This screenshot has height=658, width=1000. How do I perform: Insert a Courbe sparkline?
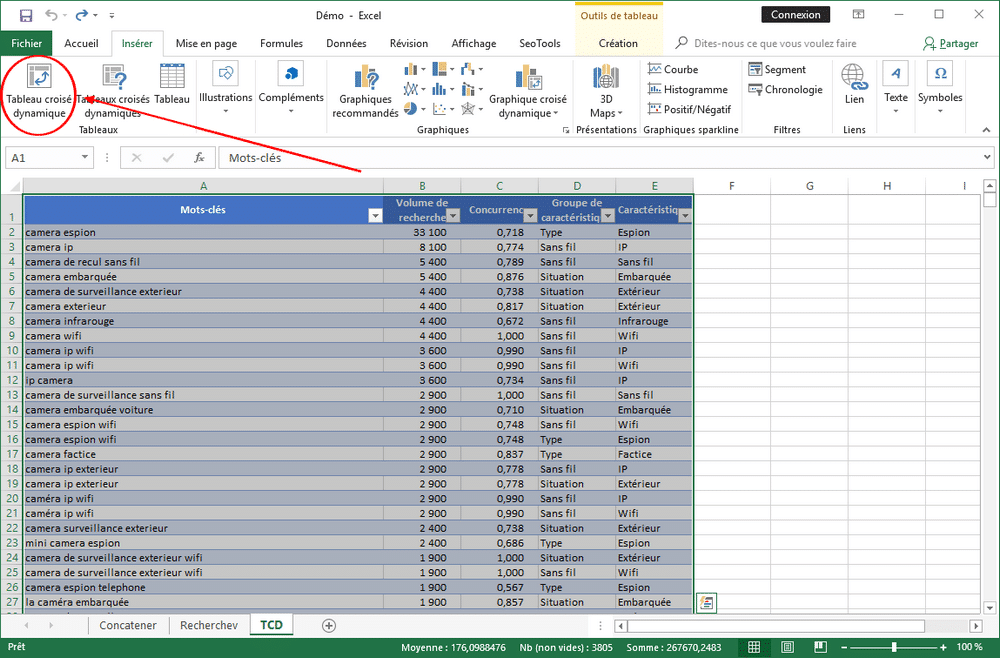pyautogui.click(x=673, y=69)
